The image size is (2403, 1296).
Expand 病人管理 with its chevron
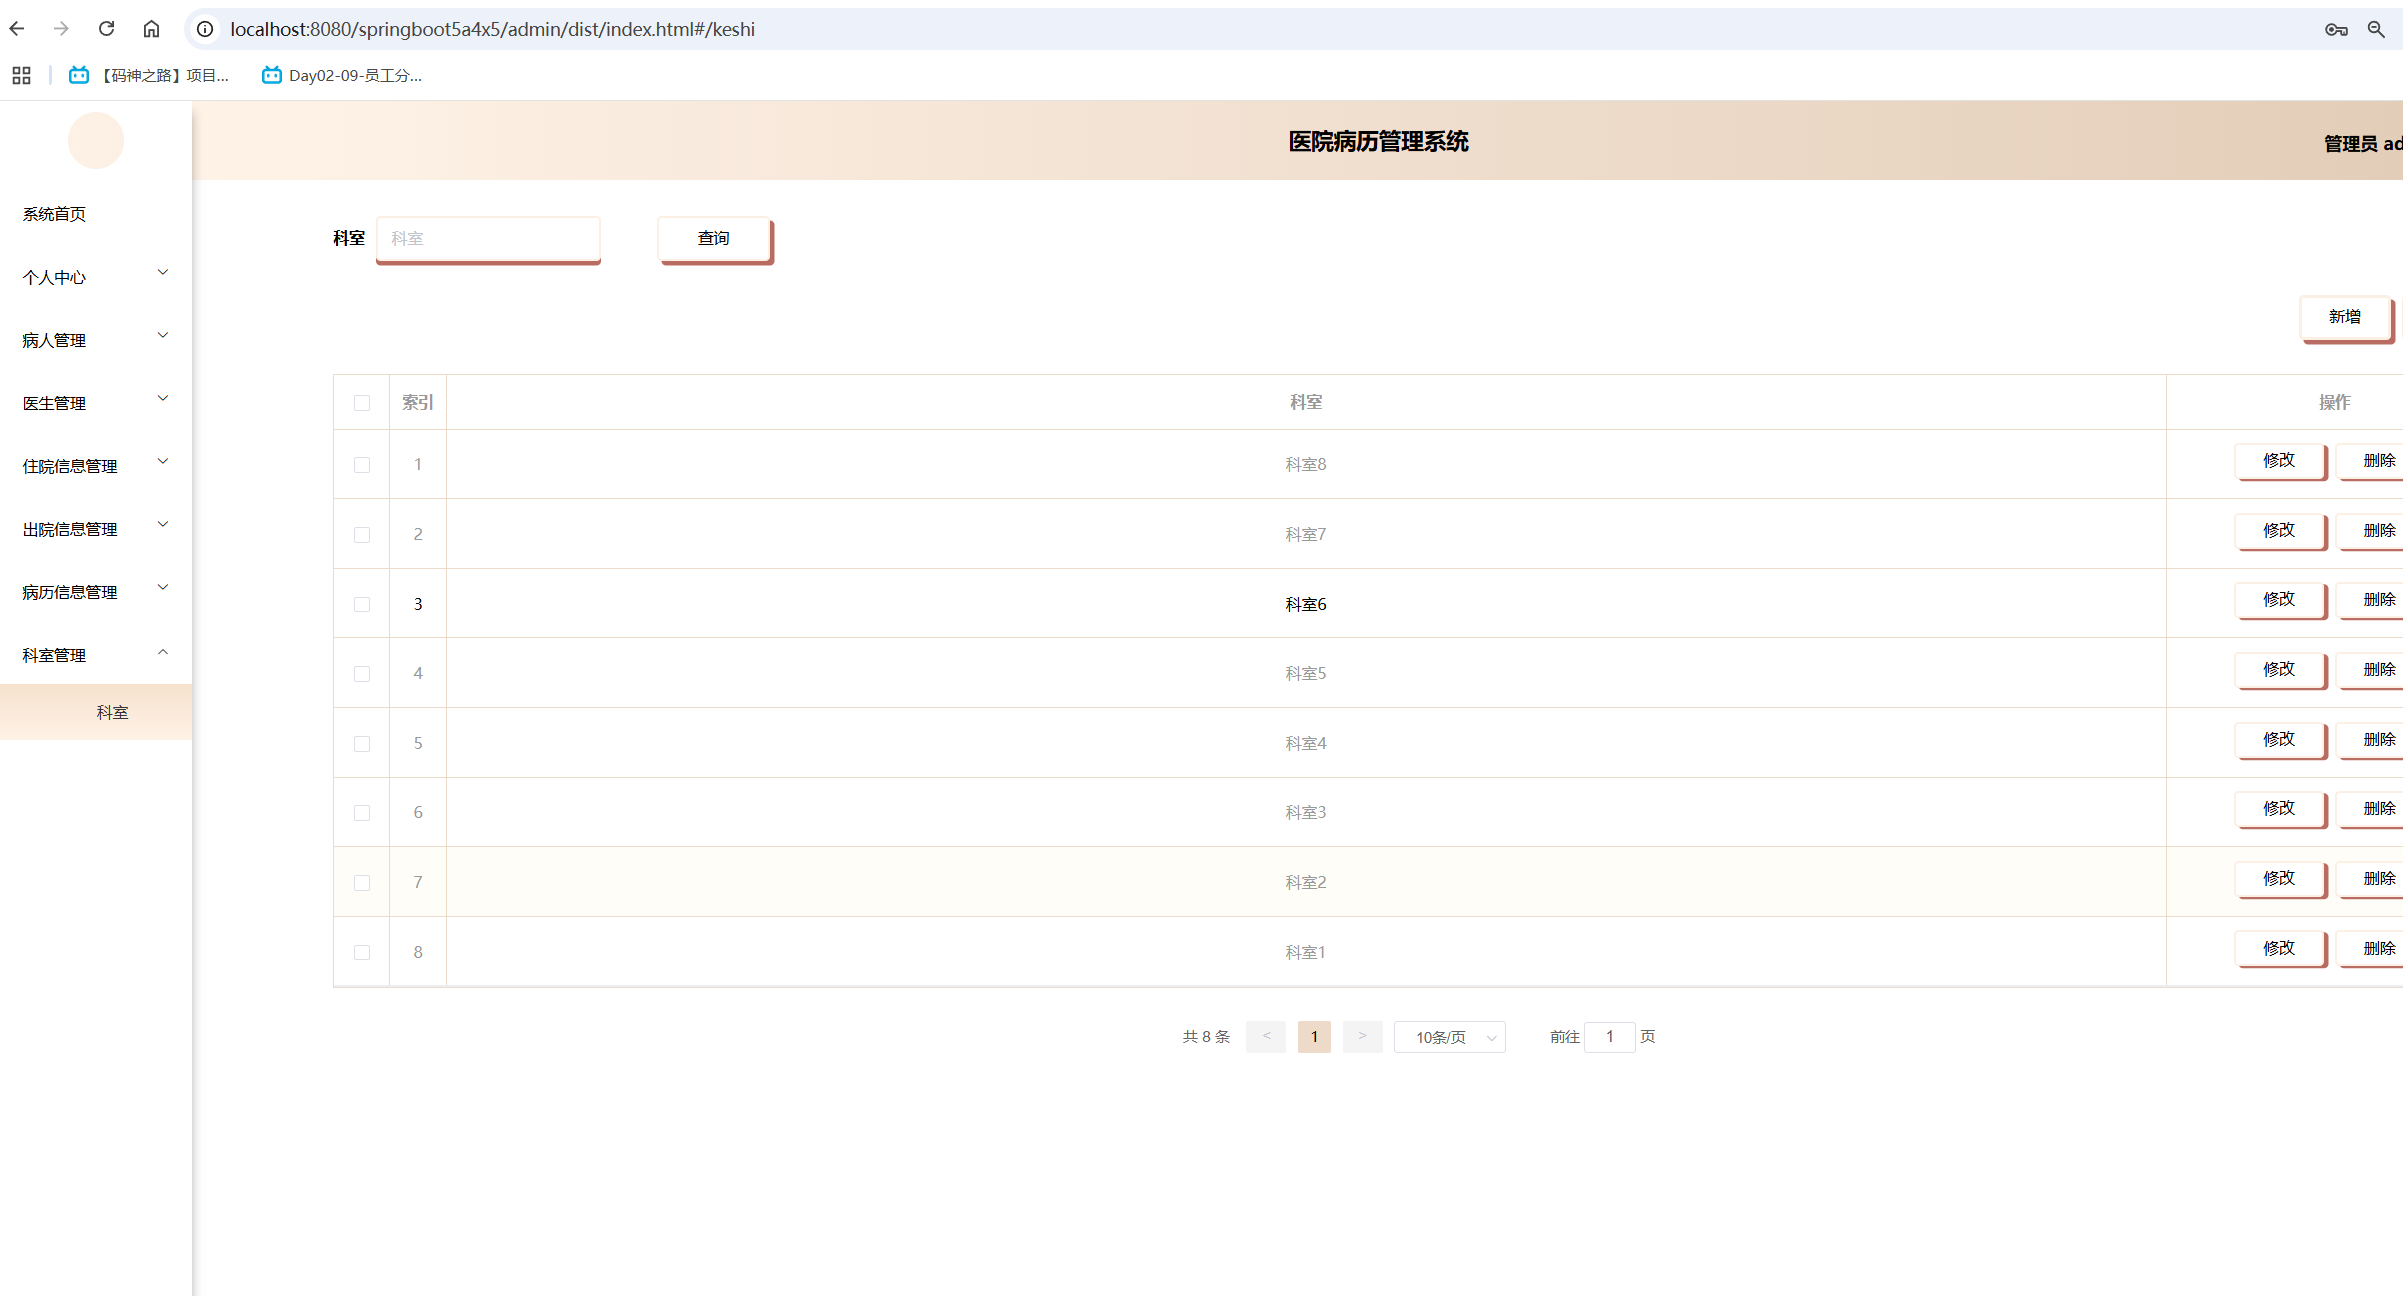click(x=163, y=335)
